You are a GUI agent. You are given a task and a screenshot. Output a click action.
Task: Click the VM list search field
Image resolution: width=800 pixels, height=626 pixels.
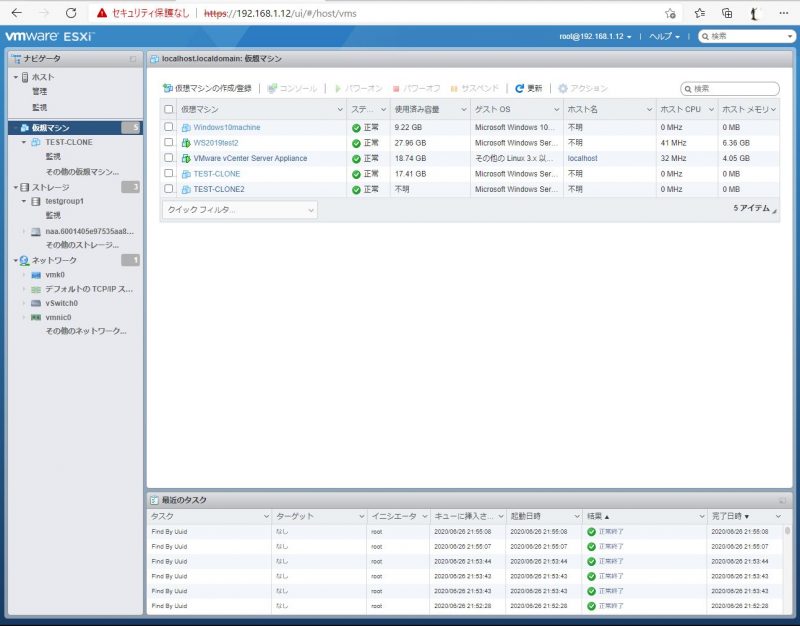coord(730,89)
